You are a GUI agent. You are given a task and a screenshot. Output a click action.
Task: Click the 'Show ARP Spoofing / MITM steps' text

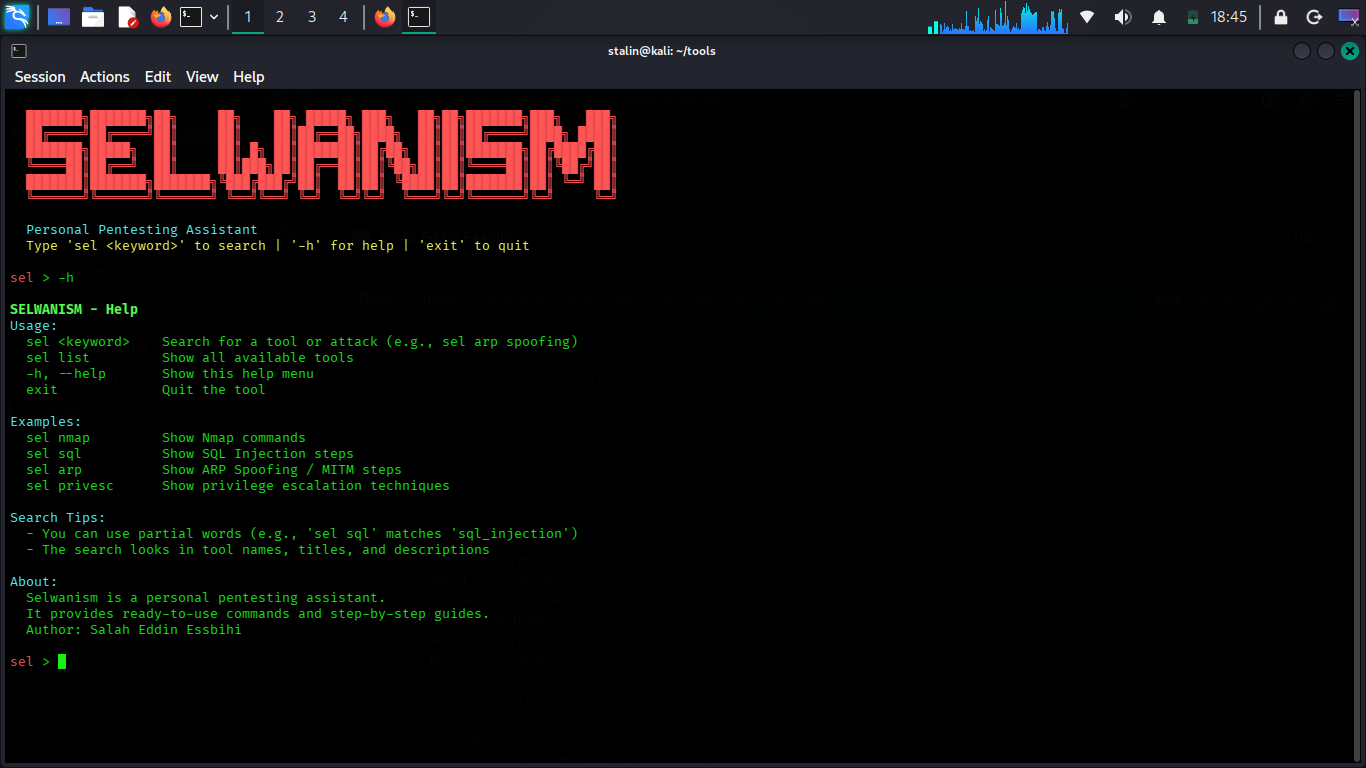pyautogui.click(x=282, y=470)
